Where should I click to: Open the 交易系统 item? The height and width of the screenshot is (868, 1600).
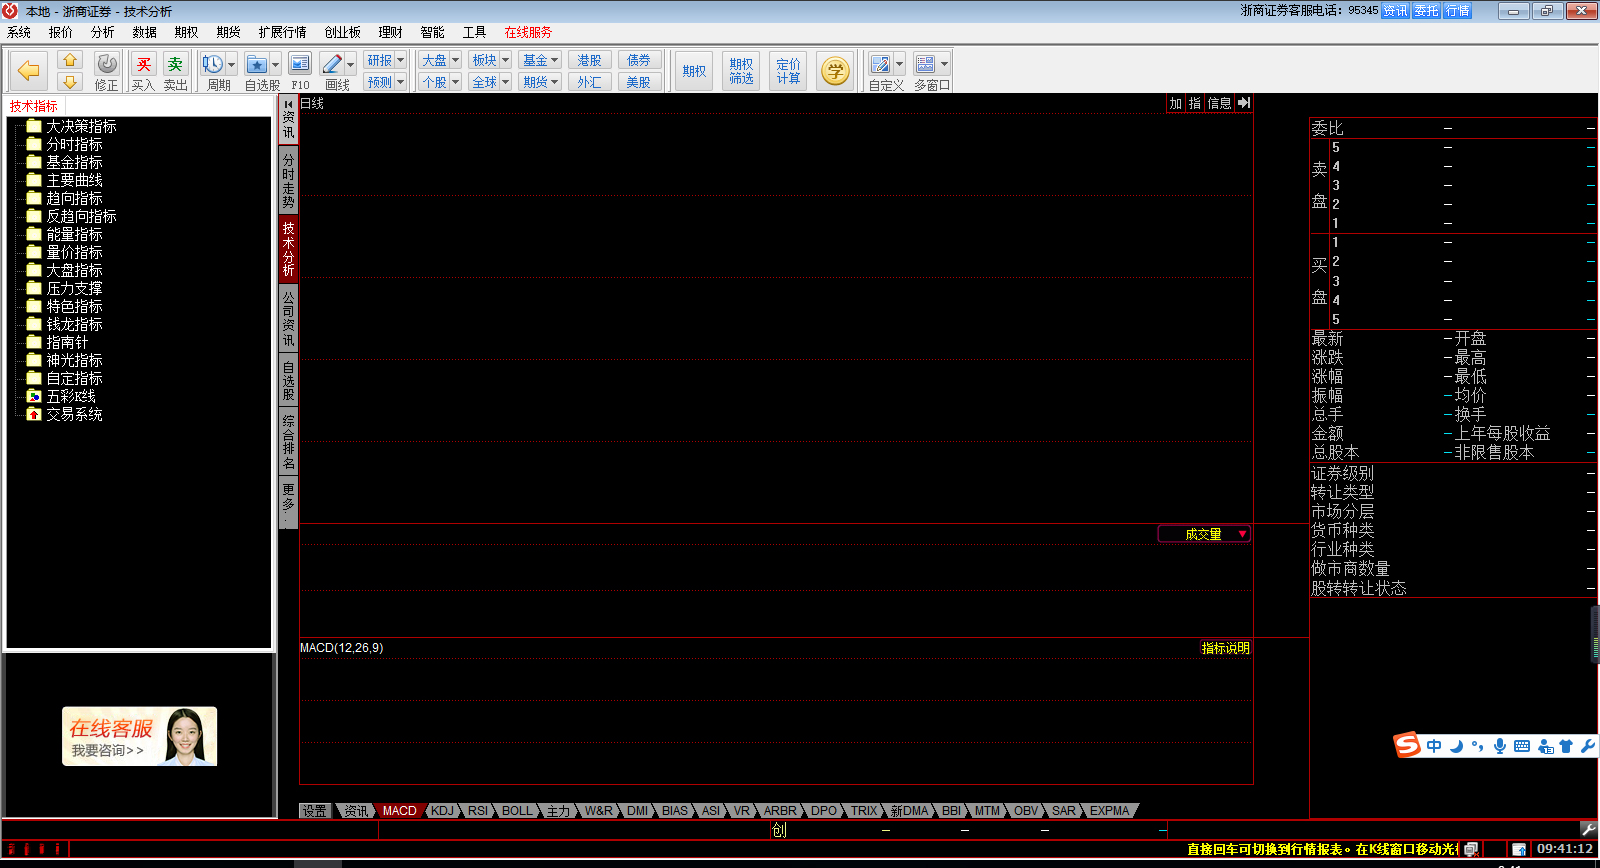[65, 414]
